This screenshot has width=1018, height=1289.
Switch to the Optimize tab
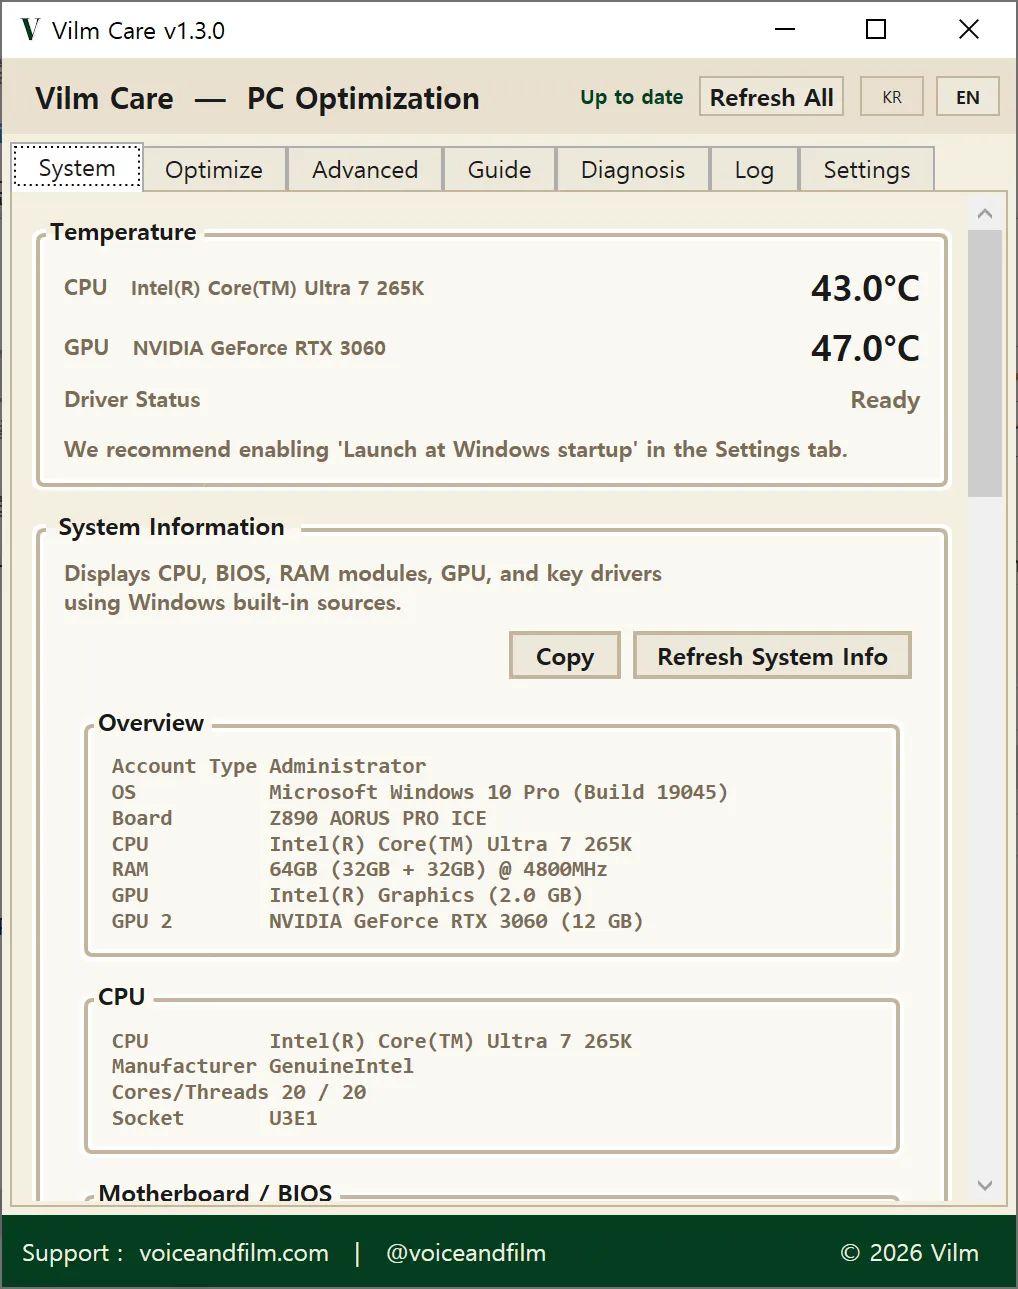coord(214,170)
